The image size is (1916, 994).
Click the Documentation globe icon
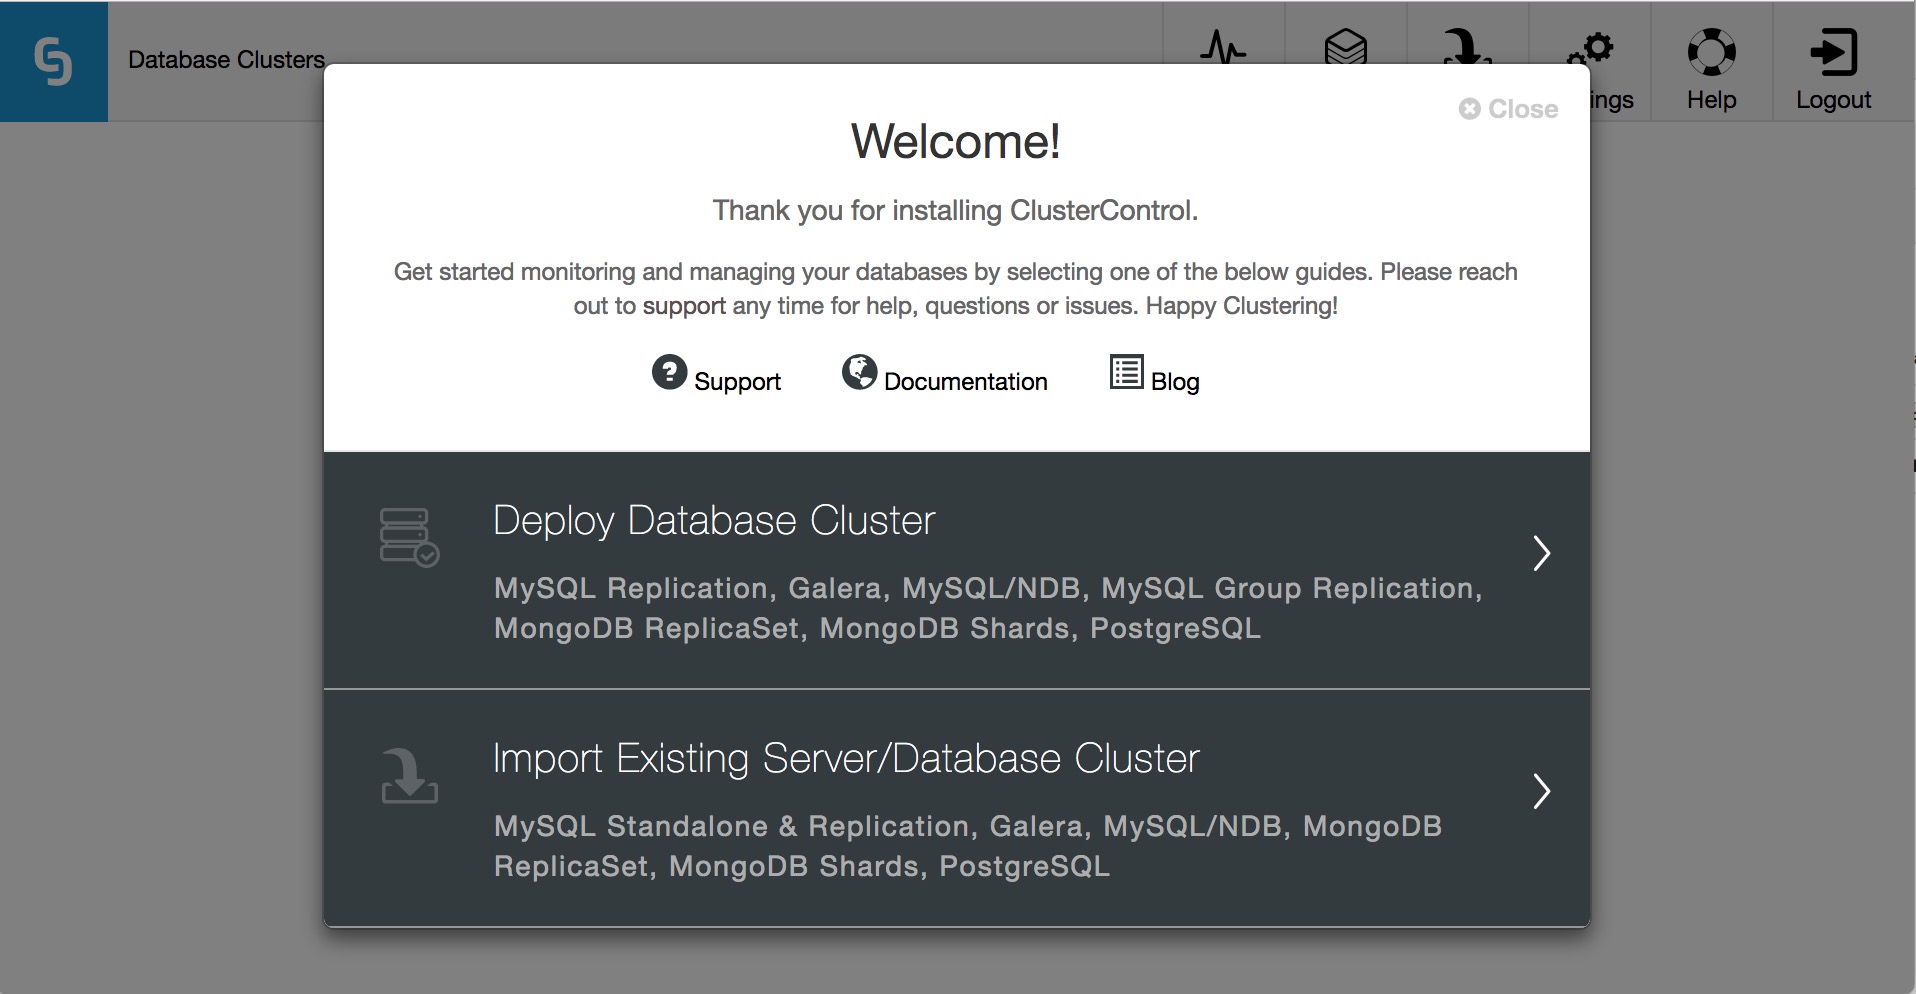click(x=859, y=372)
